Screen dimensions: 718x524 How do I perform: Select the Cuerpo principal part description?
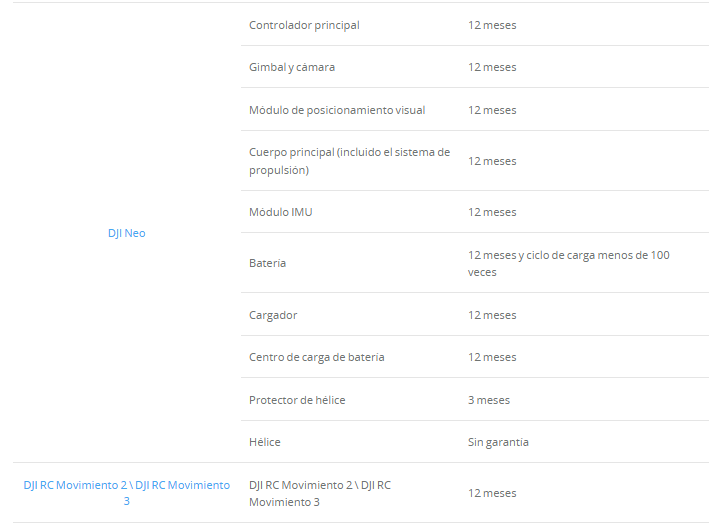coord(349,161)
